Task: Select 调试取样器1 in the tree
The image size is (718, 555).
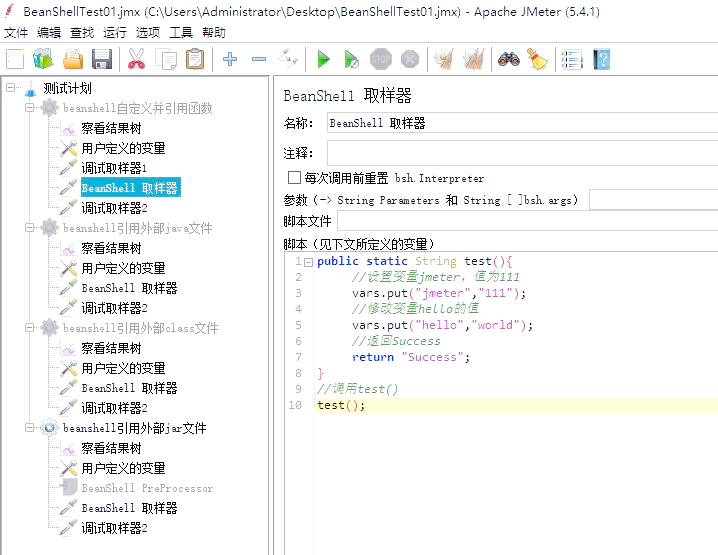Action: [x=114, y=168]
